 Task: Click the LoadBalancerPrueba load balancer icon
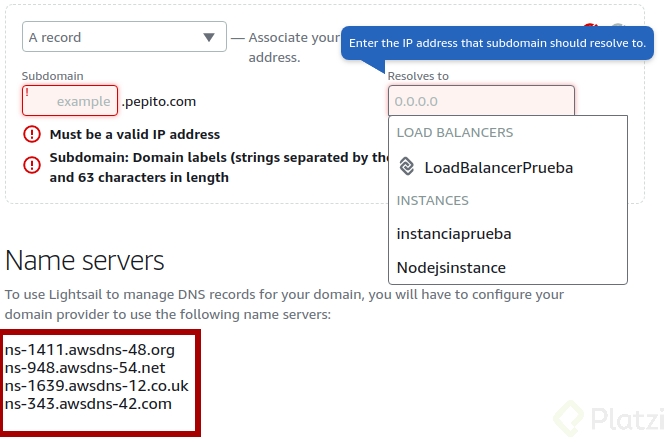[x=407, y=166]
